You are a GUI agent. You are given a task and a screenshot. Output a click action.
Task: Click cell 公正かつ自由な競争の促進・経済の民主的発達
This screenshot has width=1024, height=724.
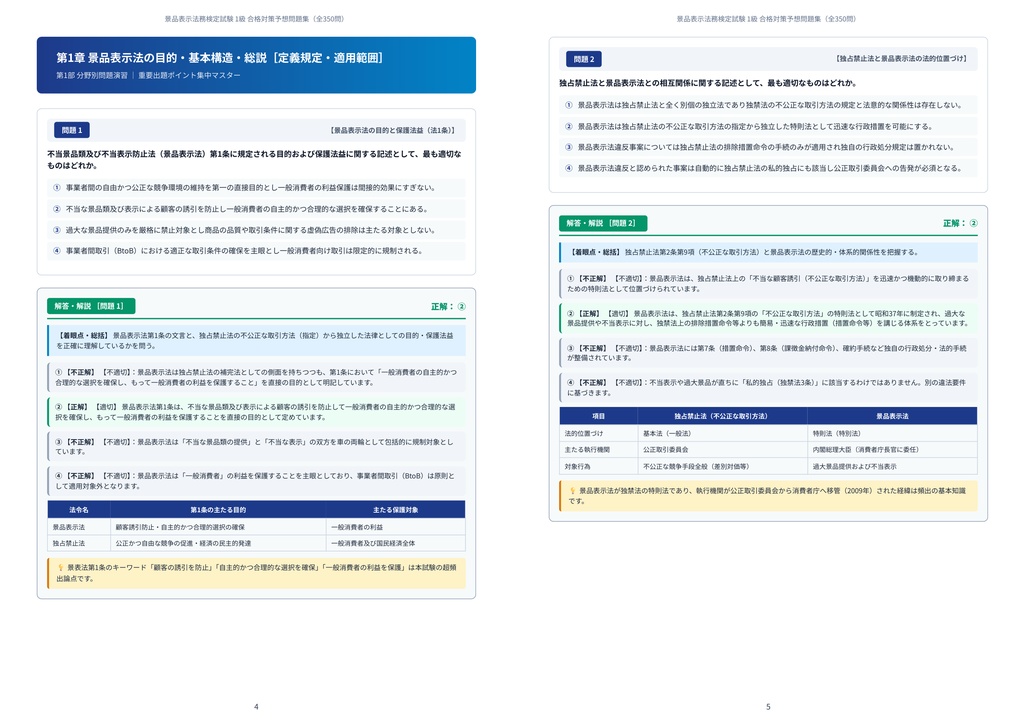click(x=218, y=543)
